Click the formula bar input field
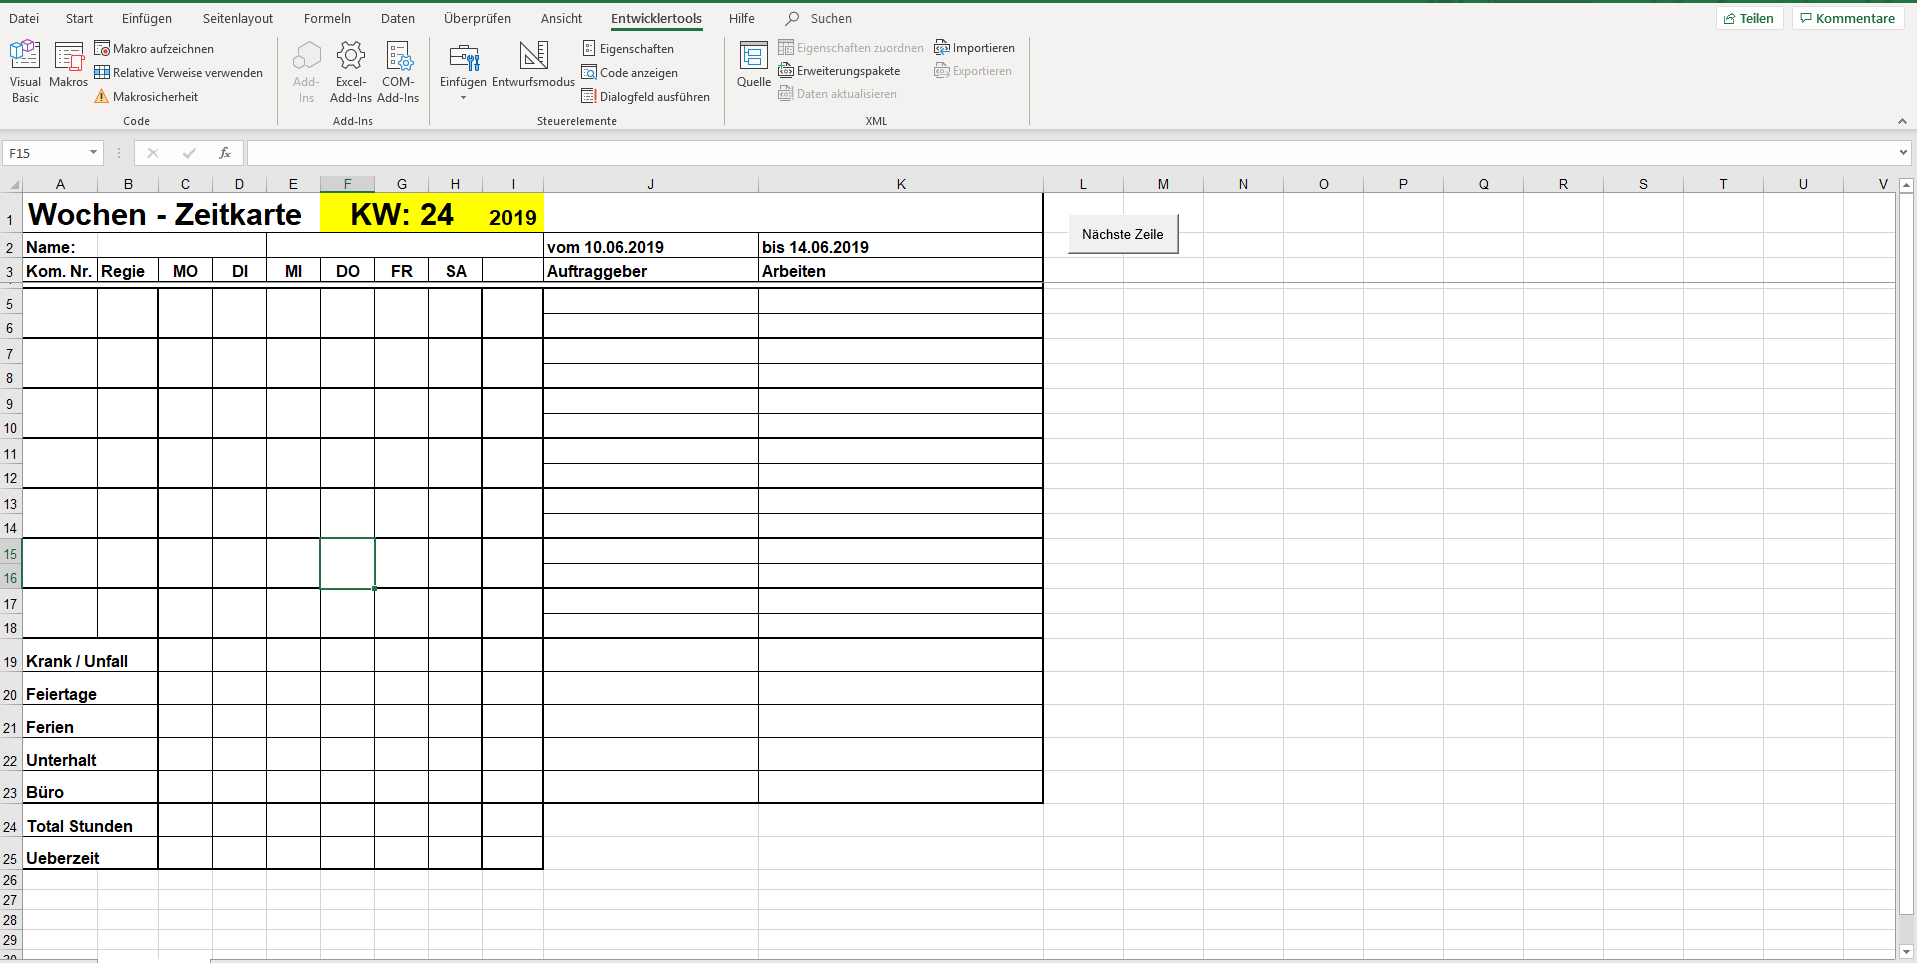1917x963 pixels. click(x=1070, y=153)
